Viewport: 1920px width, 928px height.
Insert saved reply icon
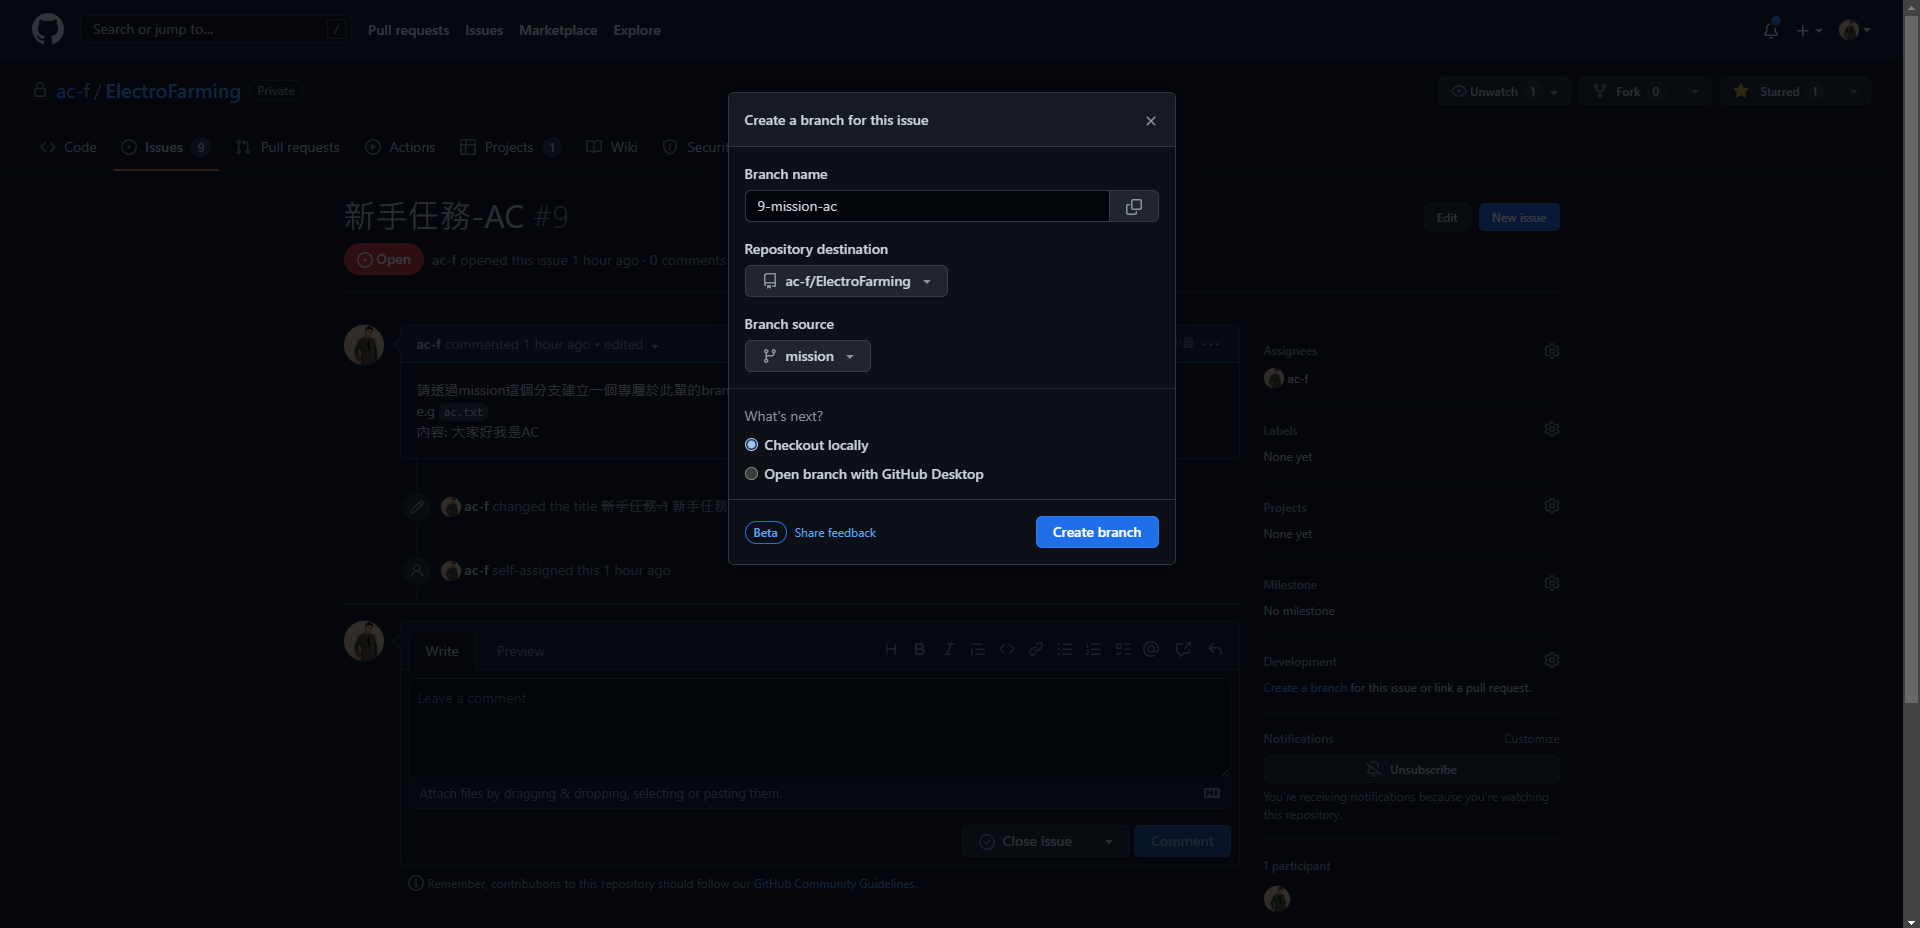click(1215, 649)
